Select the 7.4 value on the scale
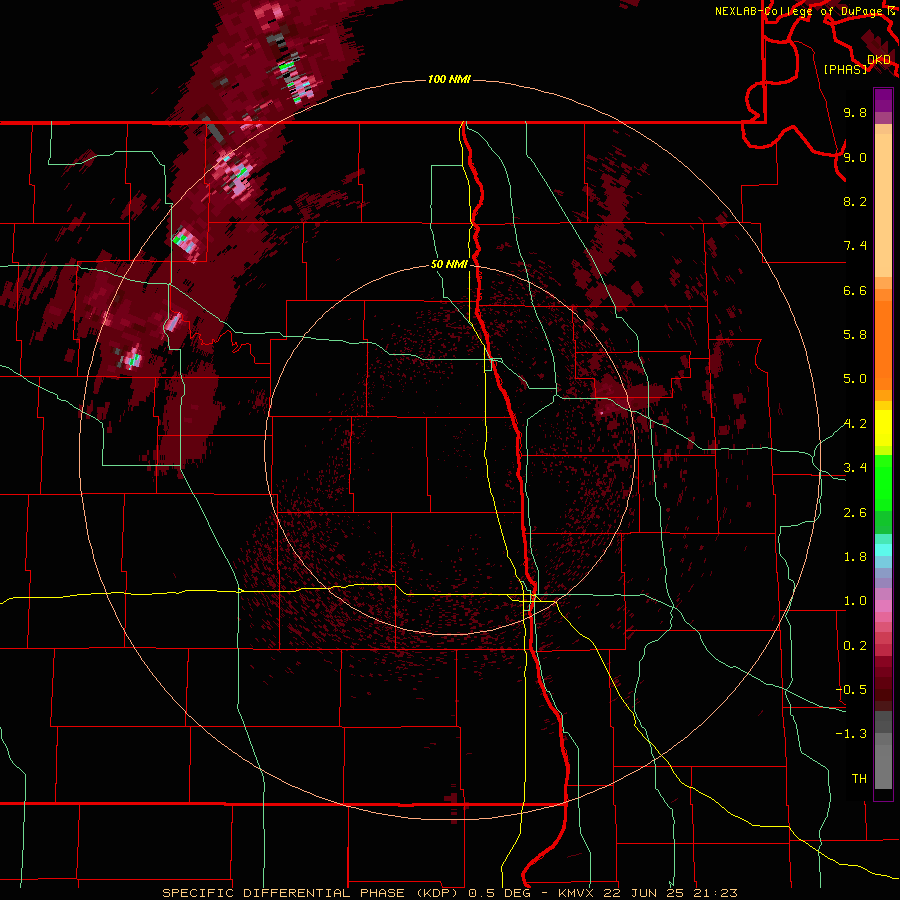Screen dimensions: 900x900 coord(855,246)
